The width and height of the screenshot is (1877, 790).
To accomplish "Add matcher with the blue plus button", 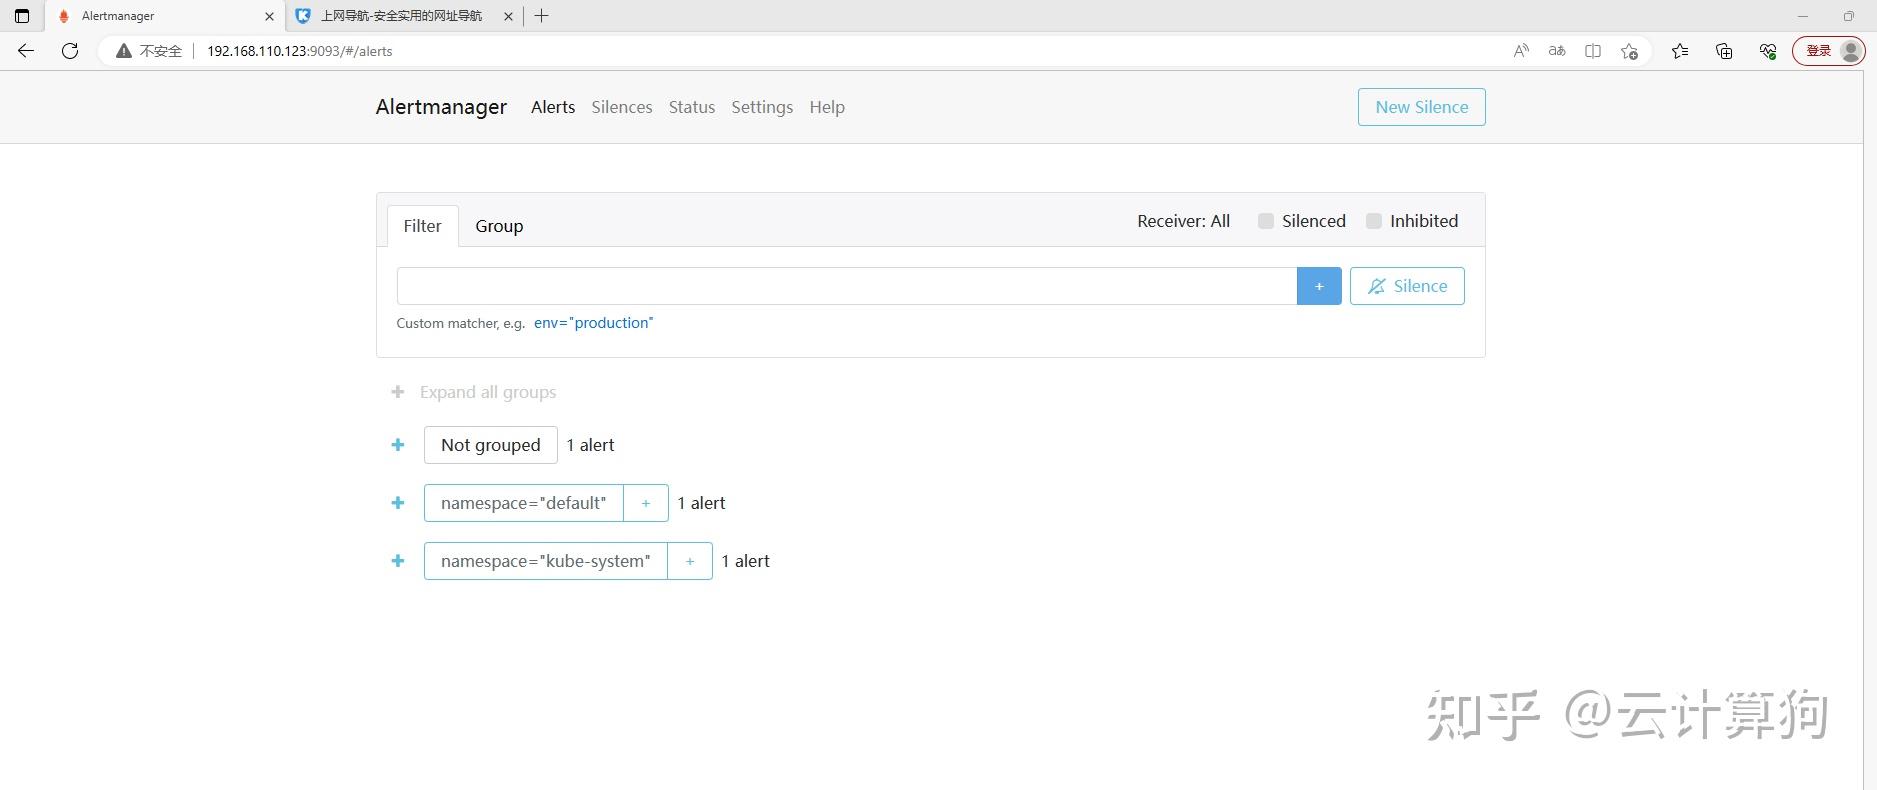I will (x=1319, y=286).
